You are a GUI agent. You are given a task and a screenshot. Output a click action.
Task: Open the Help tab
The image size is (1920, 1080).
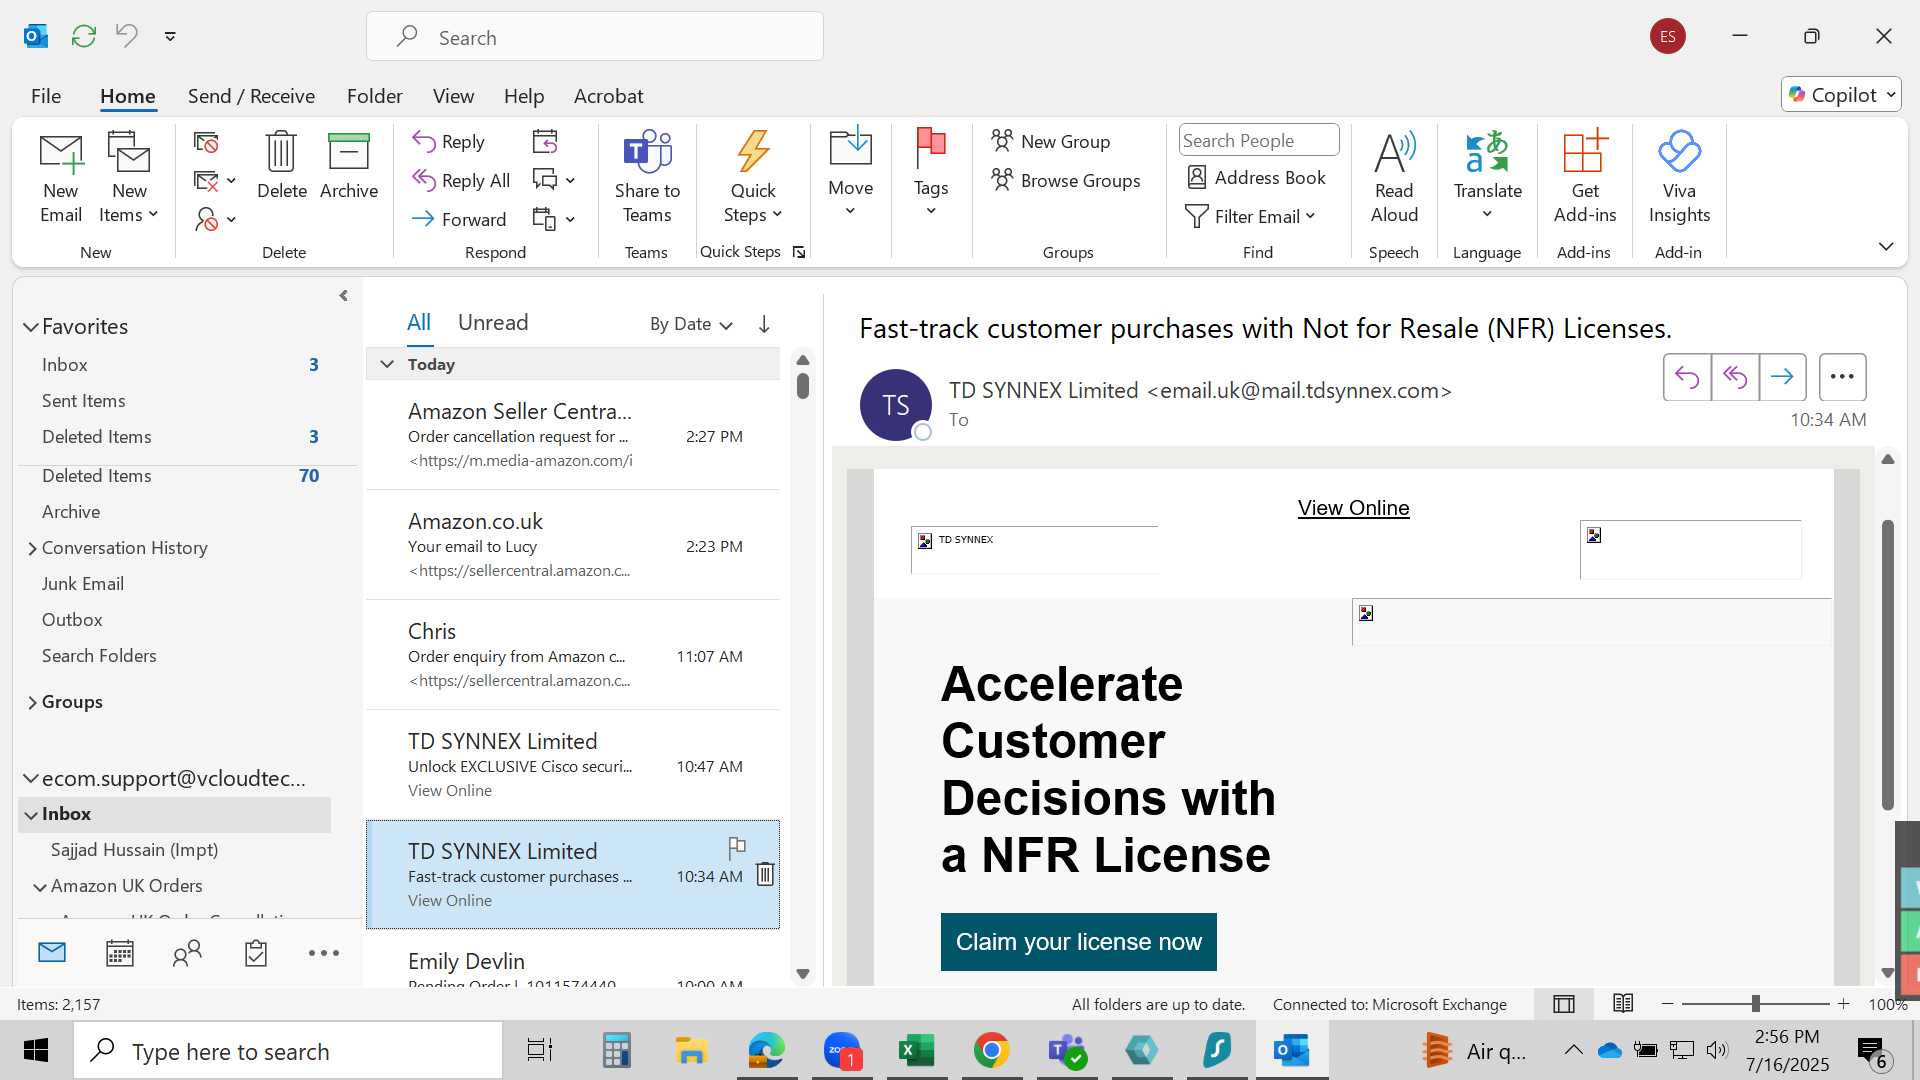[523, 96]
